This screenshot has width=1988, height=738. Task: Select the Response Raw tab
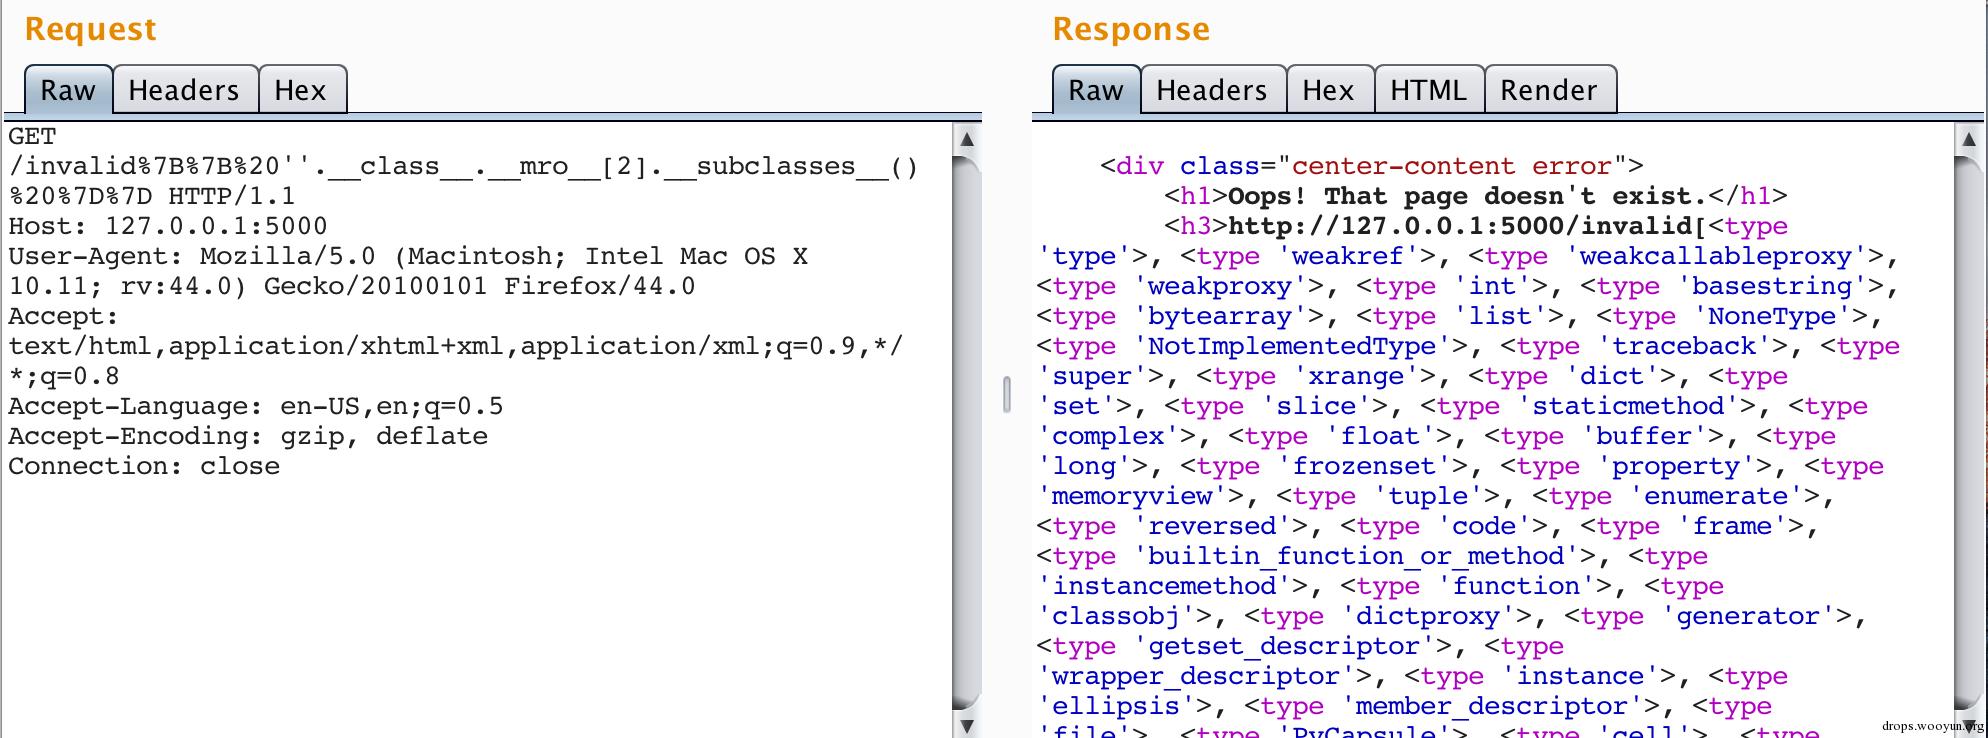pyautogui.click(x=1096, y=90)
